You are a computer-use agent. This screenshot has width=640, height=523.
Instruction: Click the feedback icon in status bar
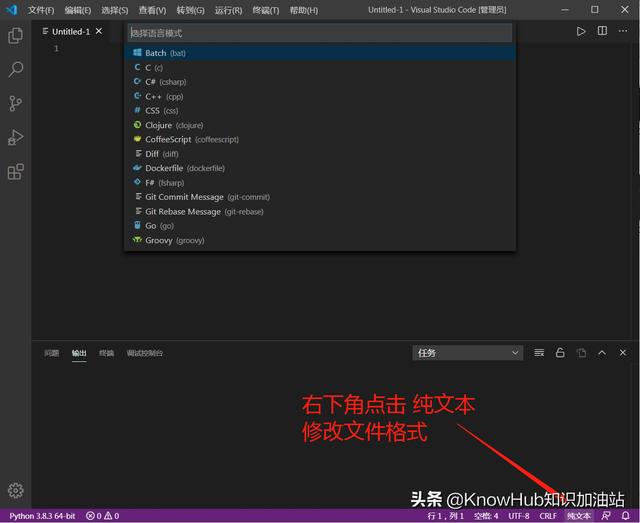[606, 516]
